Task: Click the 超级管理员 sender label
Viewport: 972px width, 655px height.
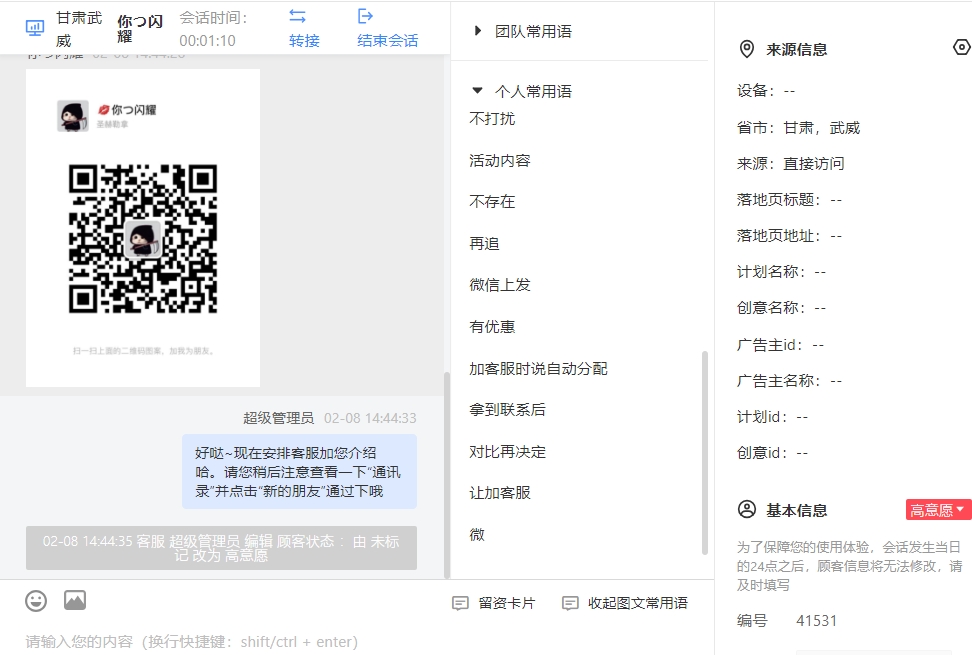Action: tap(278, 418)
